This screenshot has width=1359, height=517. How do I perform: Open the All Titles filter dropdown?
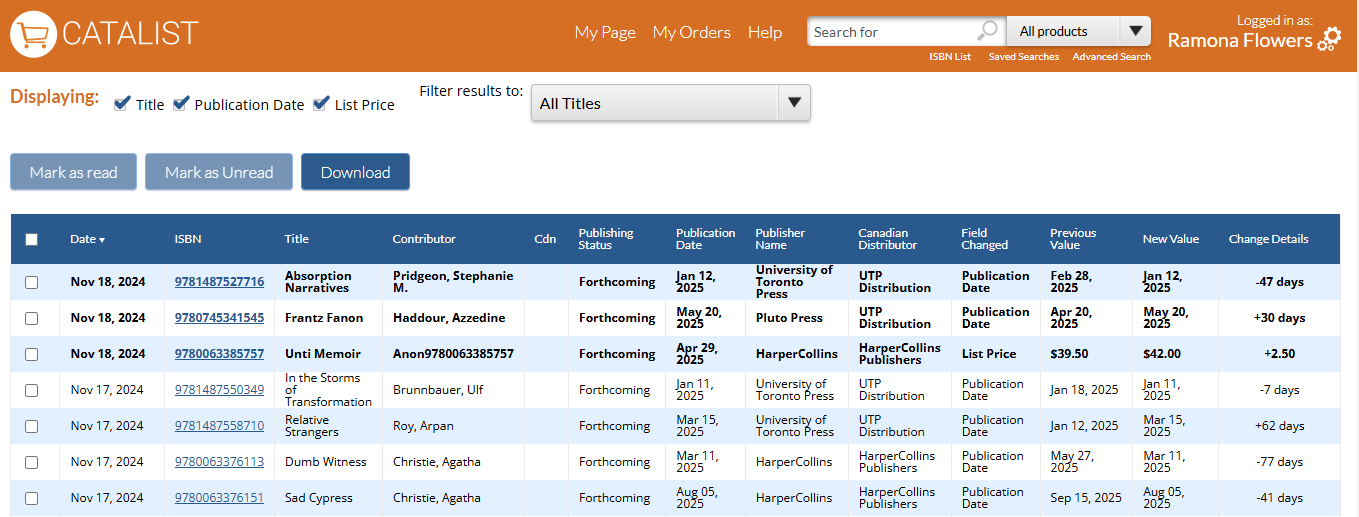tap(670, 103)
